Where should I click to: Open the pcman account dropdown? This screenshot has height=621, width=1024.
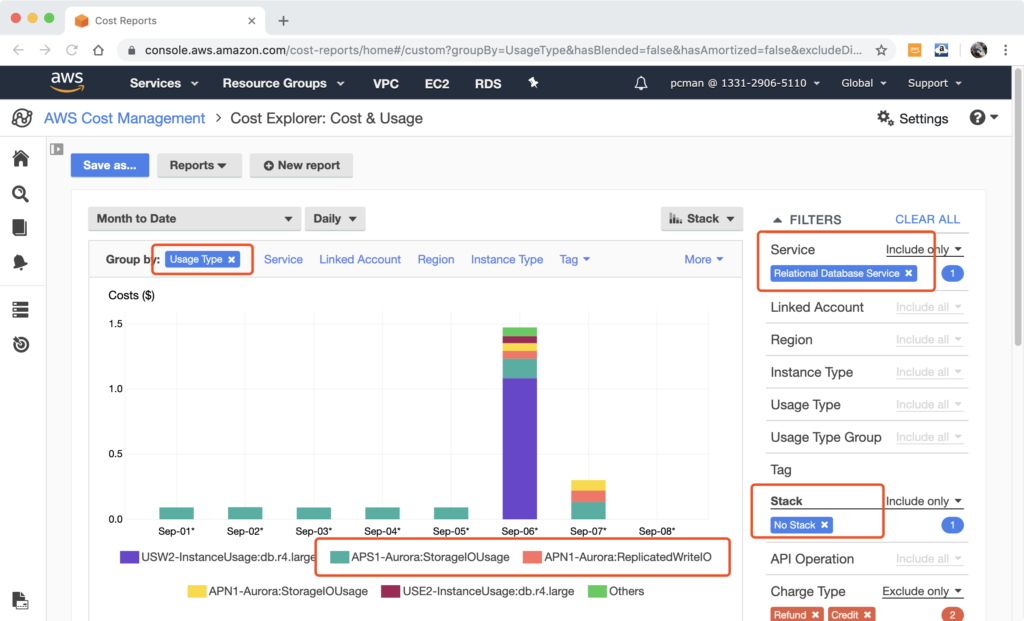745,83
